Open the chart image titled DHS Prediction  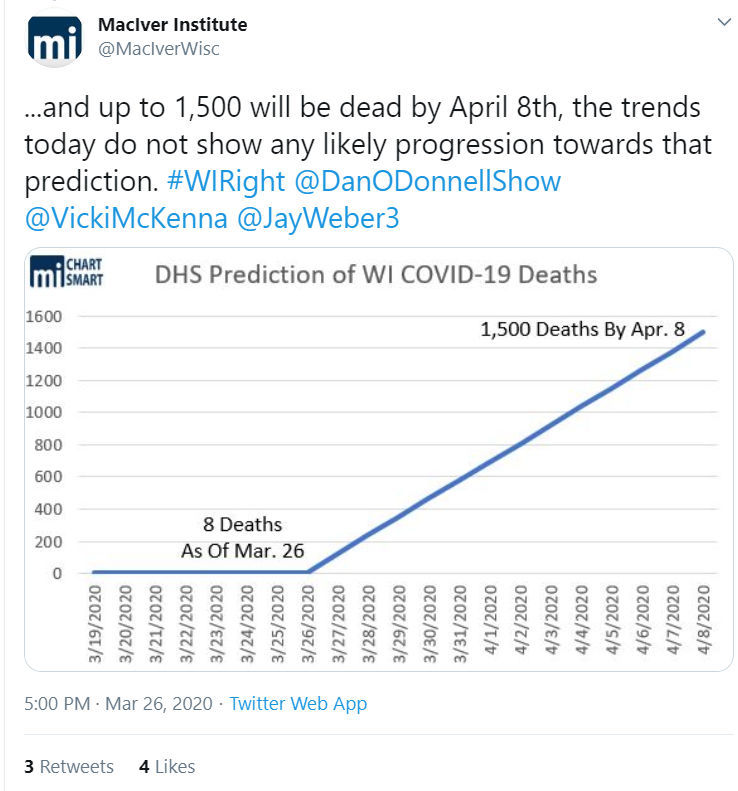[x=378, y=459]
